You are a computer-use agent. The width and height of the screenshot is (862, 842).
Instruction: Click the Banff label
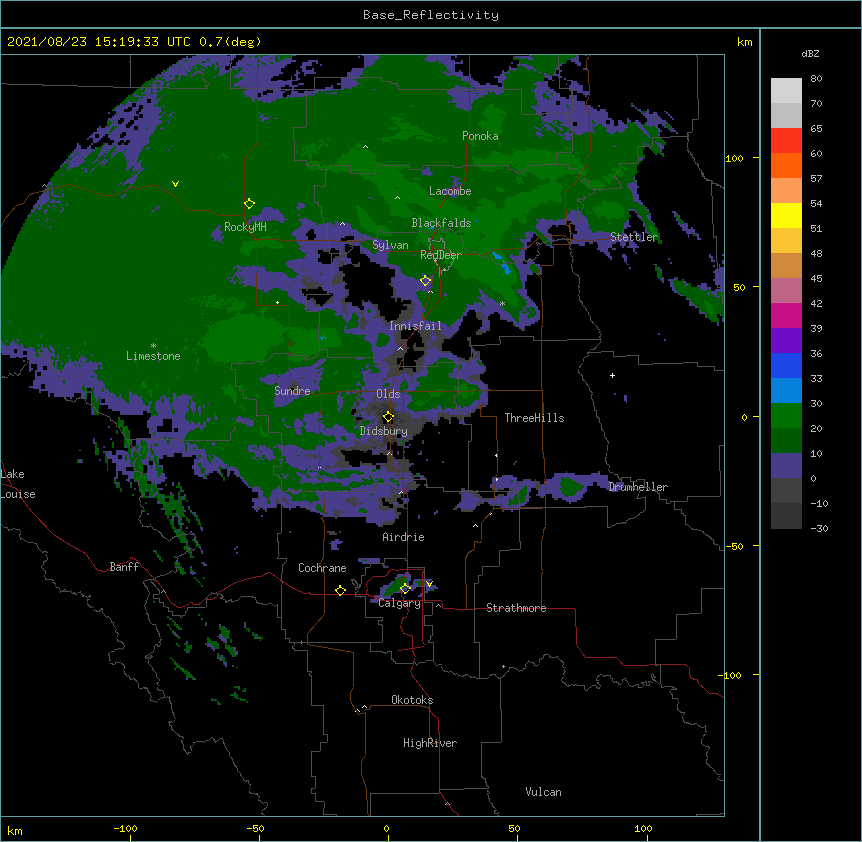124,567
